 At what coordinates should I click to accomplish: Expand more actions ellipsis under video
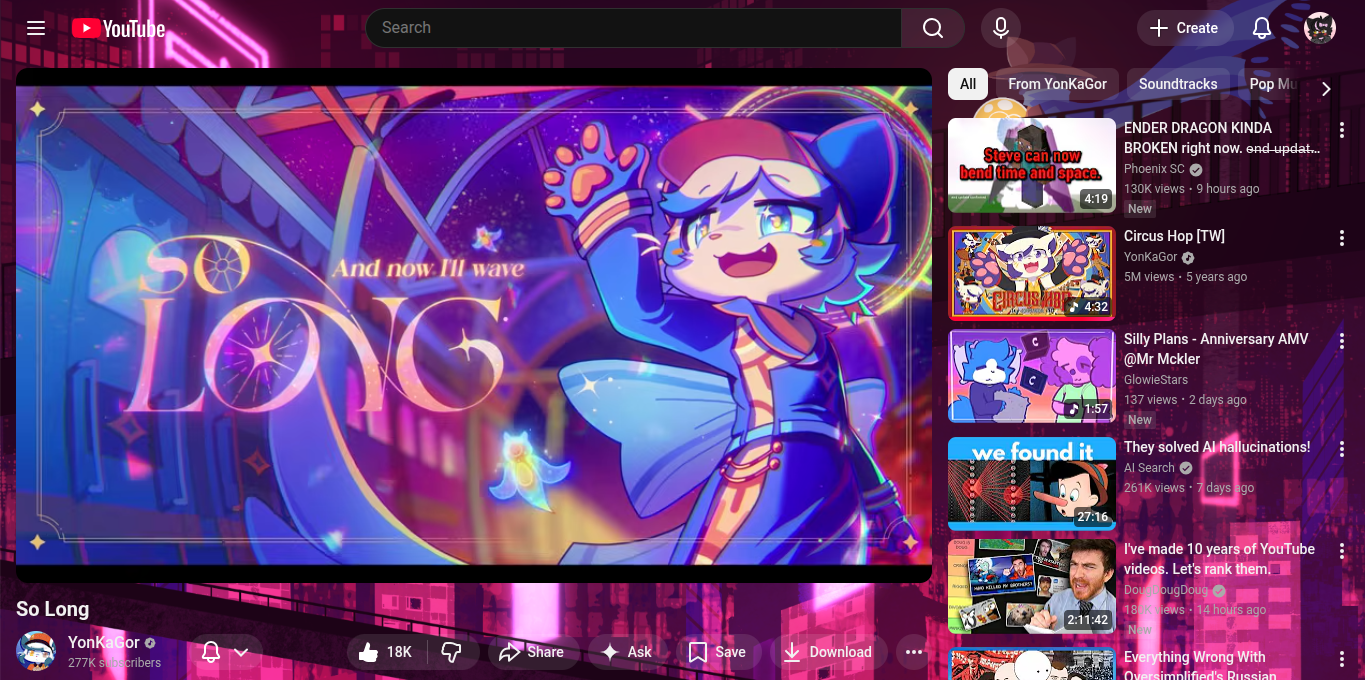[x=913, y=652]
